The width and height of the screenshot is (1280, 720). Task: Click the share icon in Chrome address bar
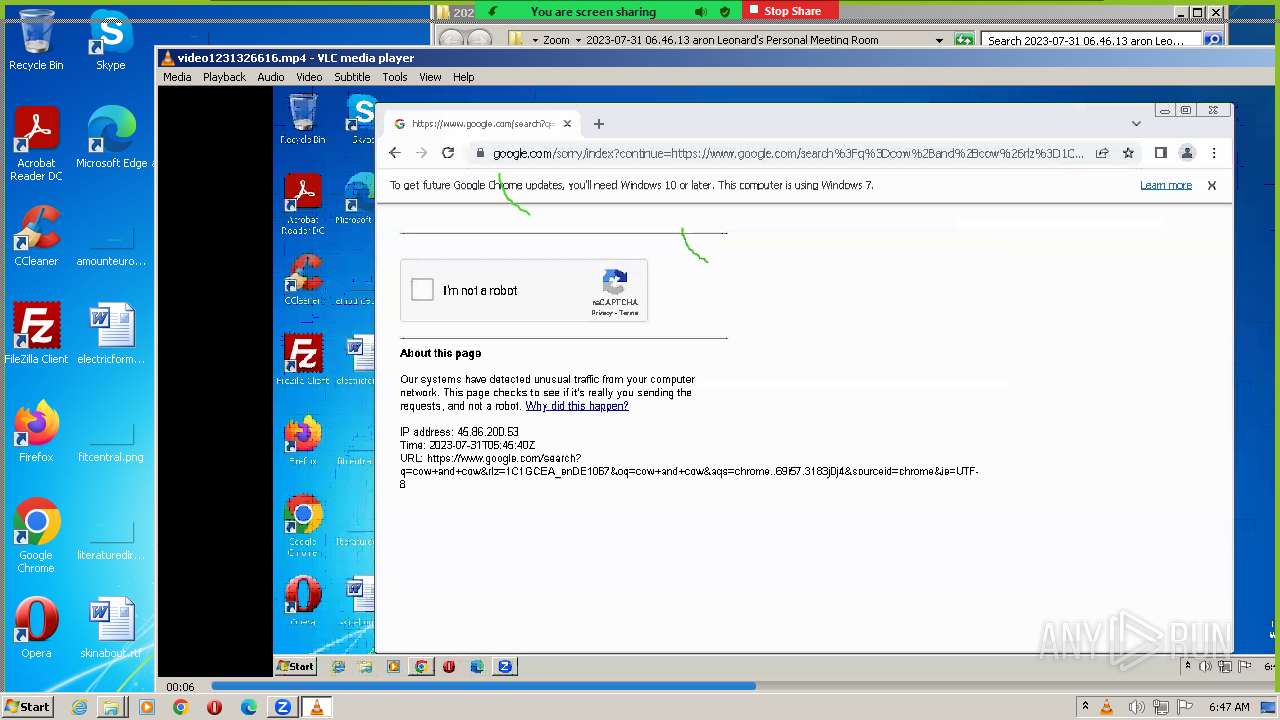1102,153
